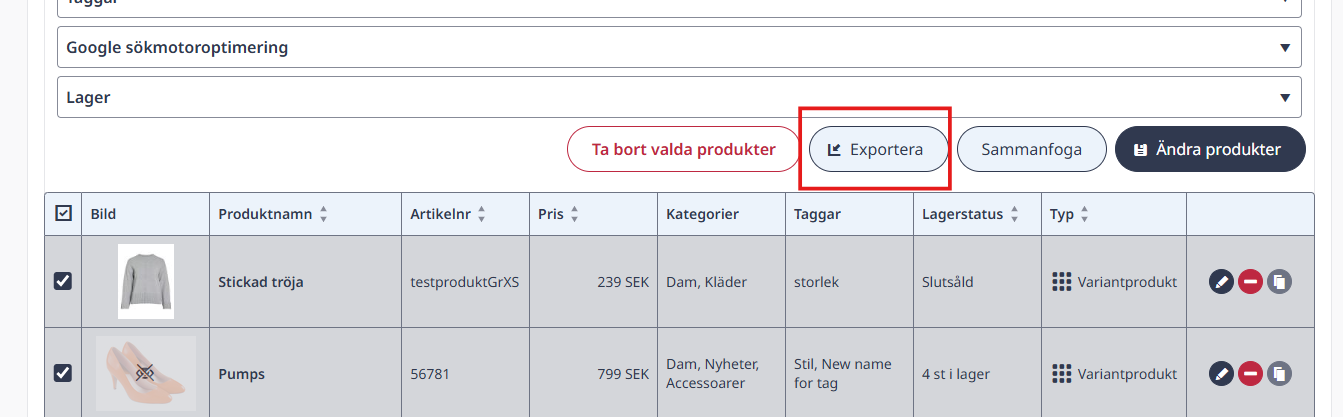This screenshot has height=417, width=1343.
Task: Click the price 799 SEK
Action: click(623, 374)
